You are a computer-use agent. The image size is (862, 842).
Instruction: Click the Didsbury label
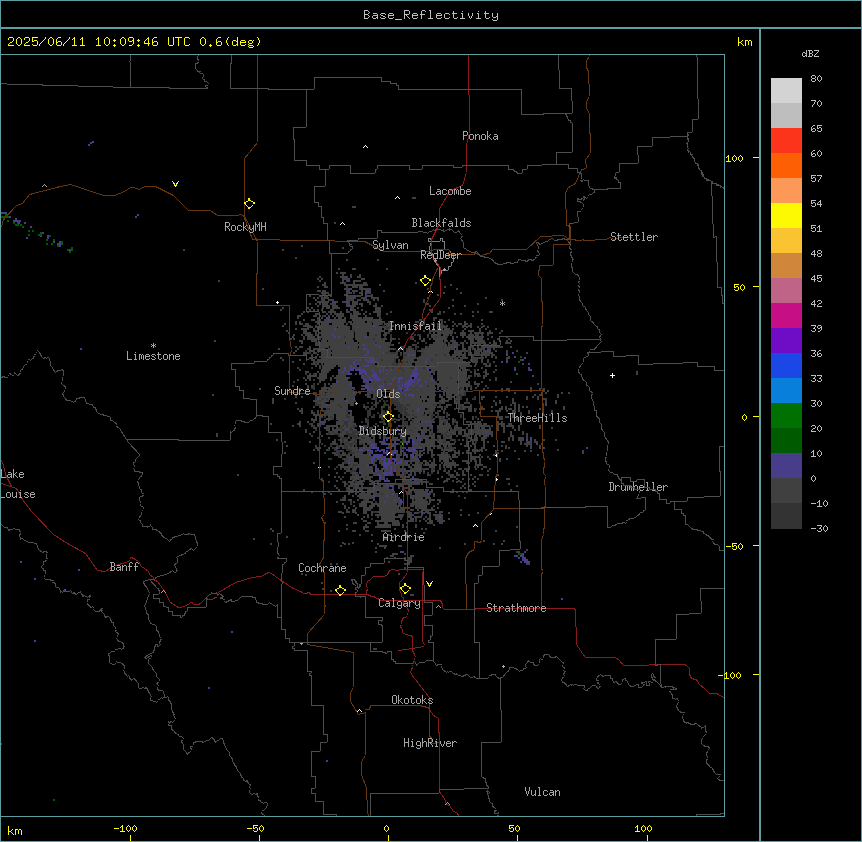383,431
